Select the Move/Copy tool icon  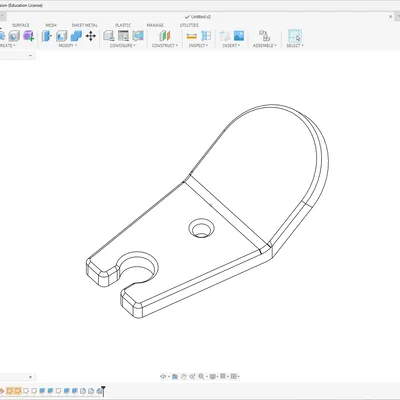(x=91, y=36)
